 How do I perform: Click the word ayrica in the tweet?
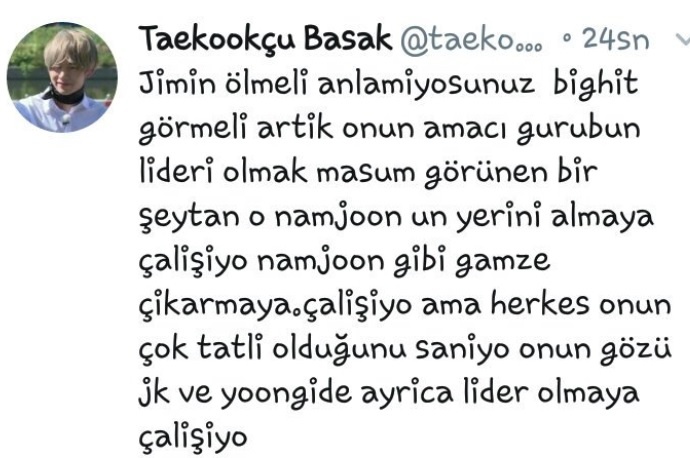[407, 394]
